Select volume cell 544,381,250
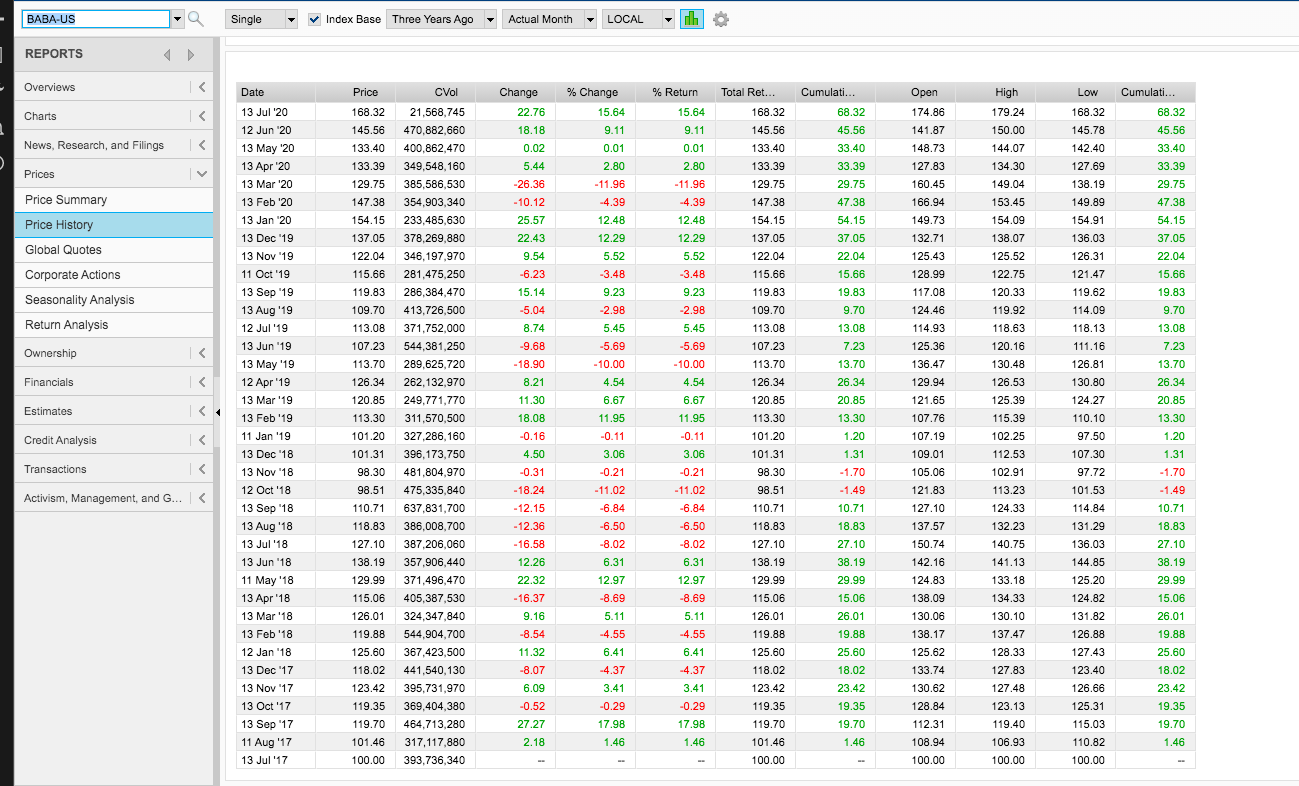Screen dimensions: 1299x786 (x=434, y=346)
